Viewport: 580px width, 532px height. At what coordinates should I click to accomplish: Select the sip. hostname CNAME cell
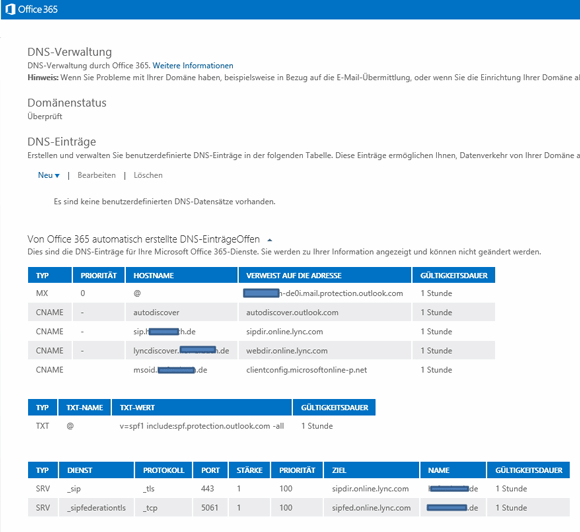(x=164, y=331)
